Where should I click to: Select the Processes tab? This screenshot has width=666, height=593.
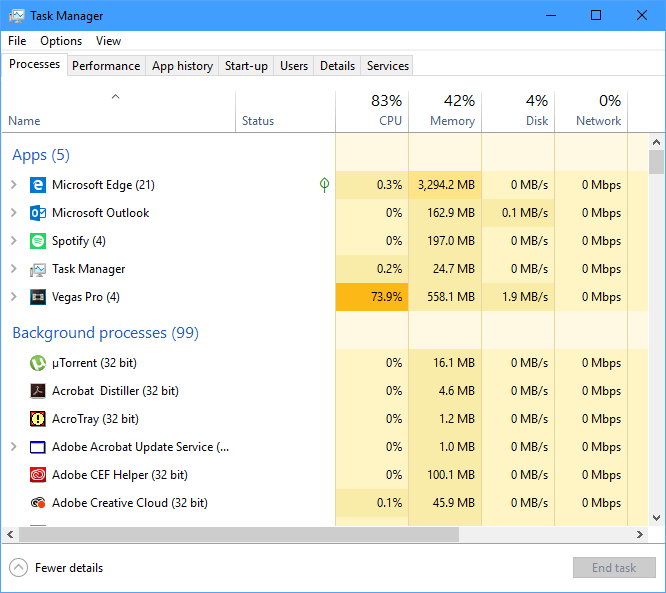(x=34, y=64)
